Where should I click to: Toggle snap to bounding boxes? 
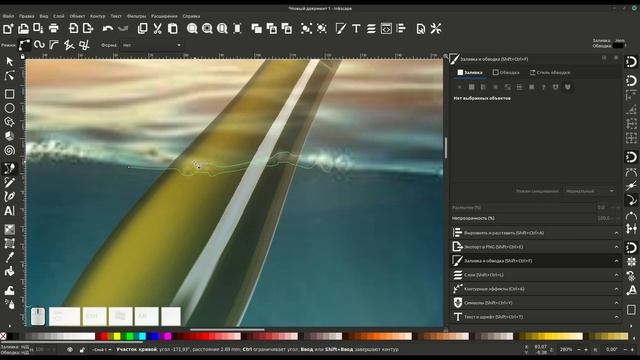pyautogui.click(x=631, y=80)
